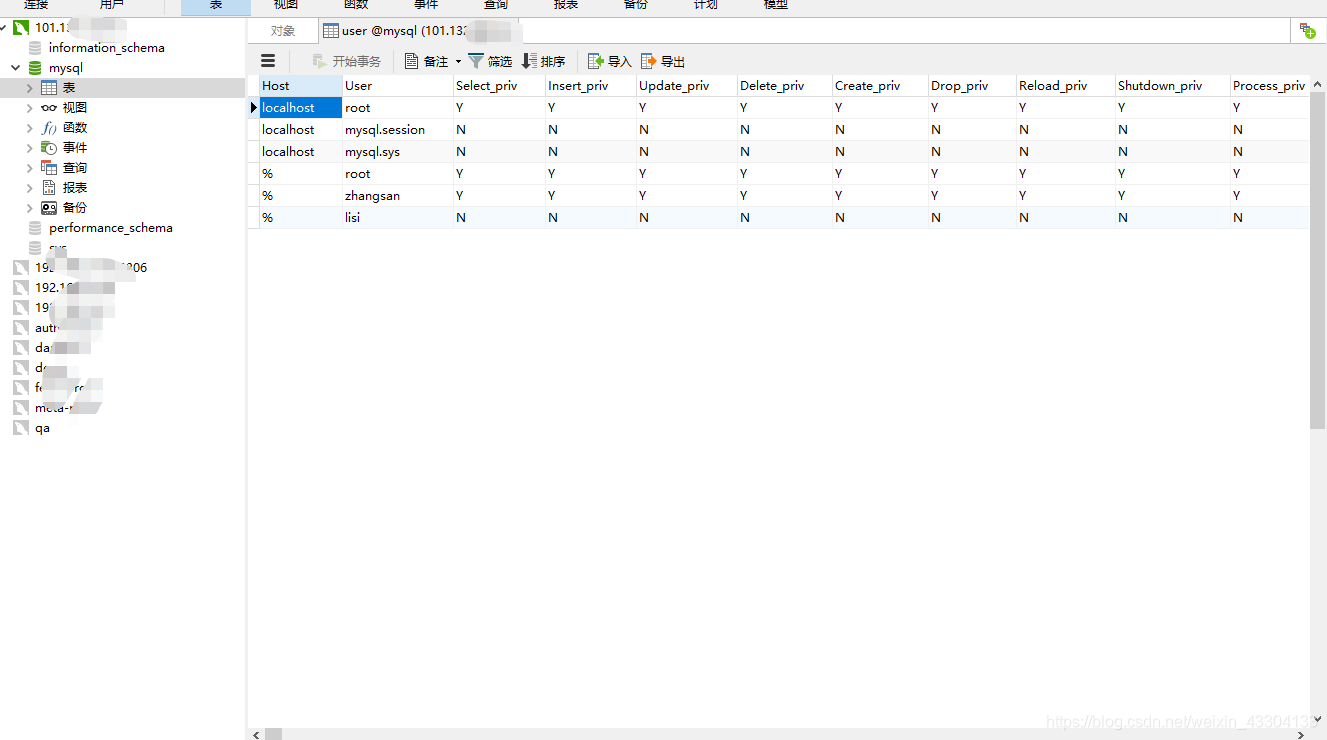
Task: Select the 查询 main toolbar item
Action: coord(496,5)
